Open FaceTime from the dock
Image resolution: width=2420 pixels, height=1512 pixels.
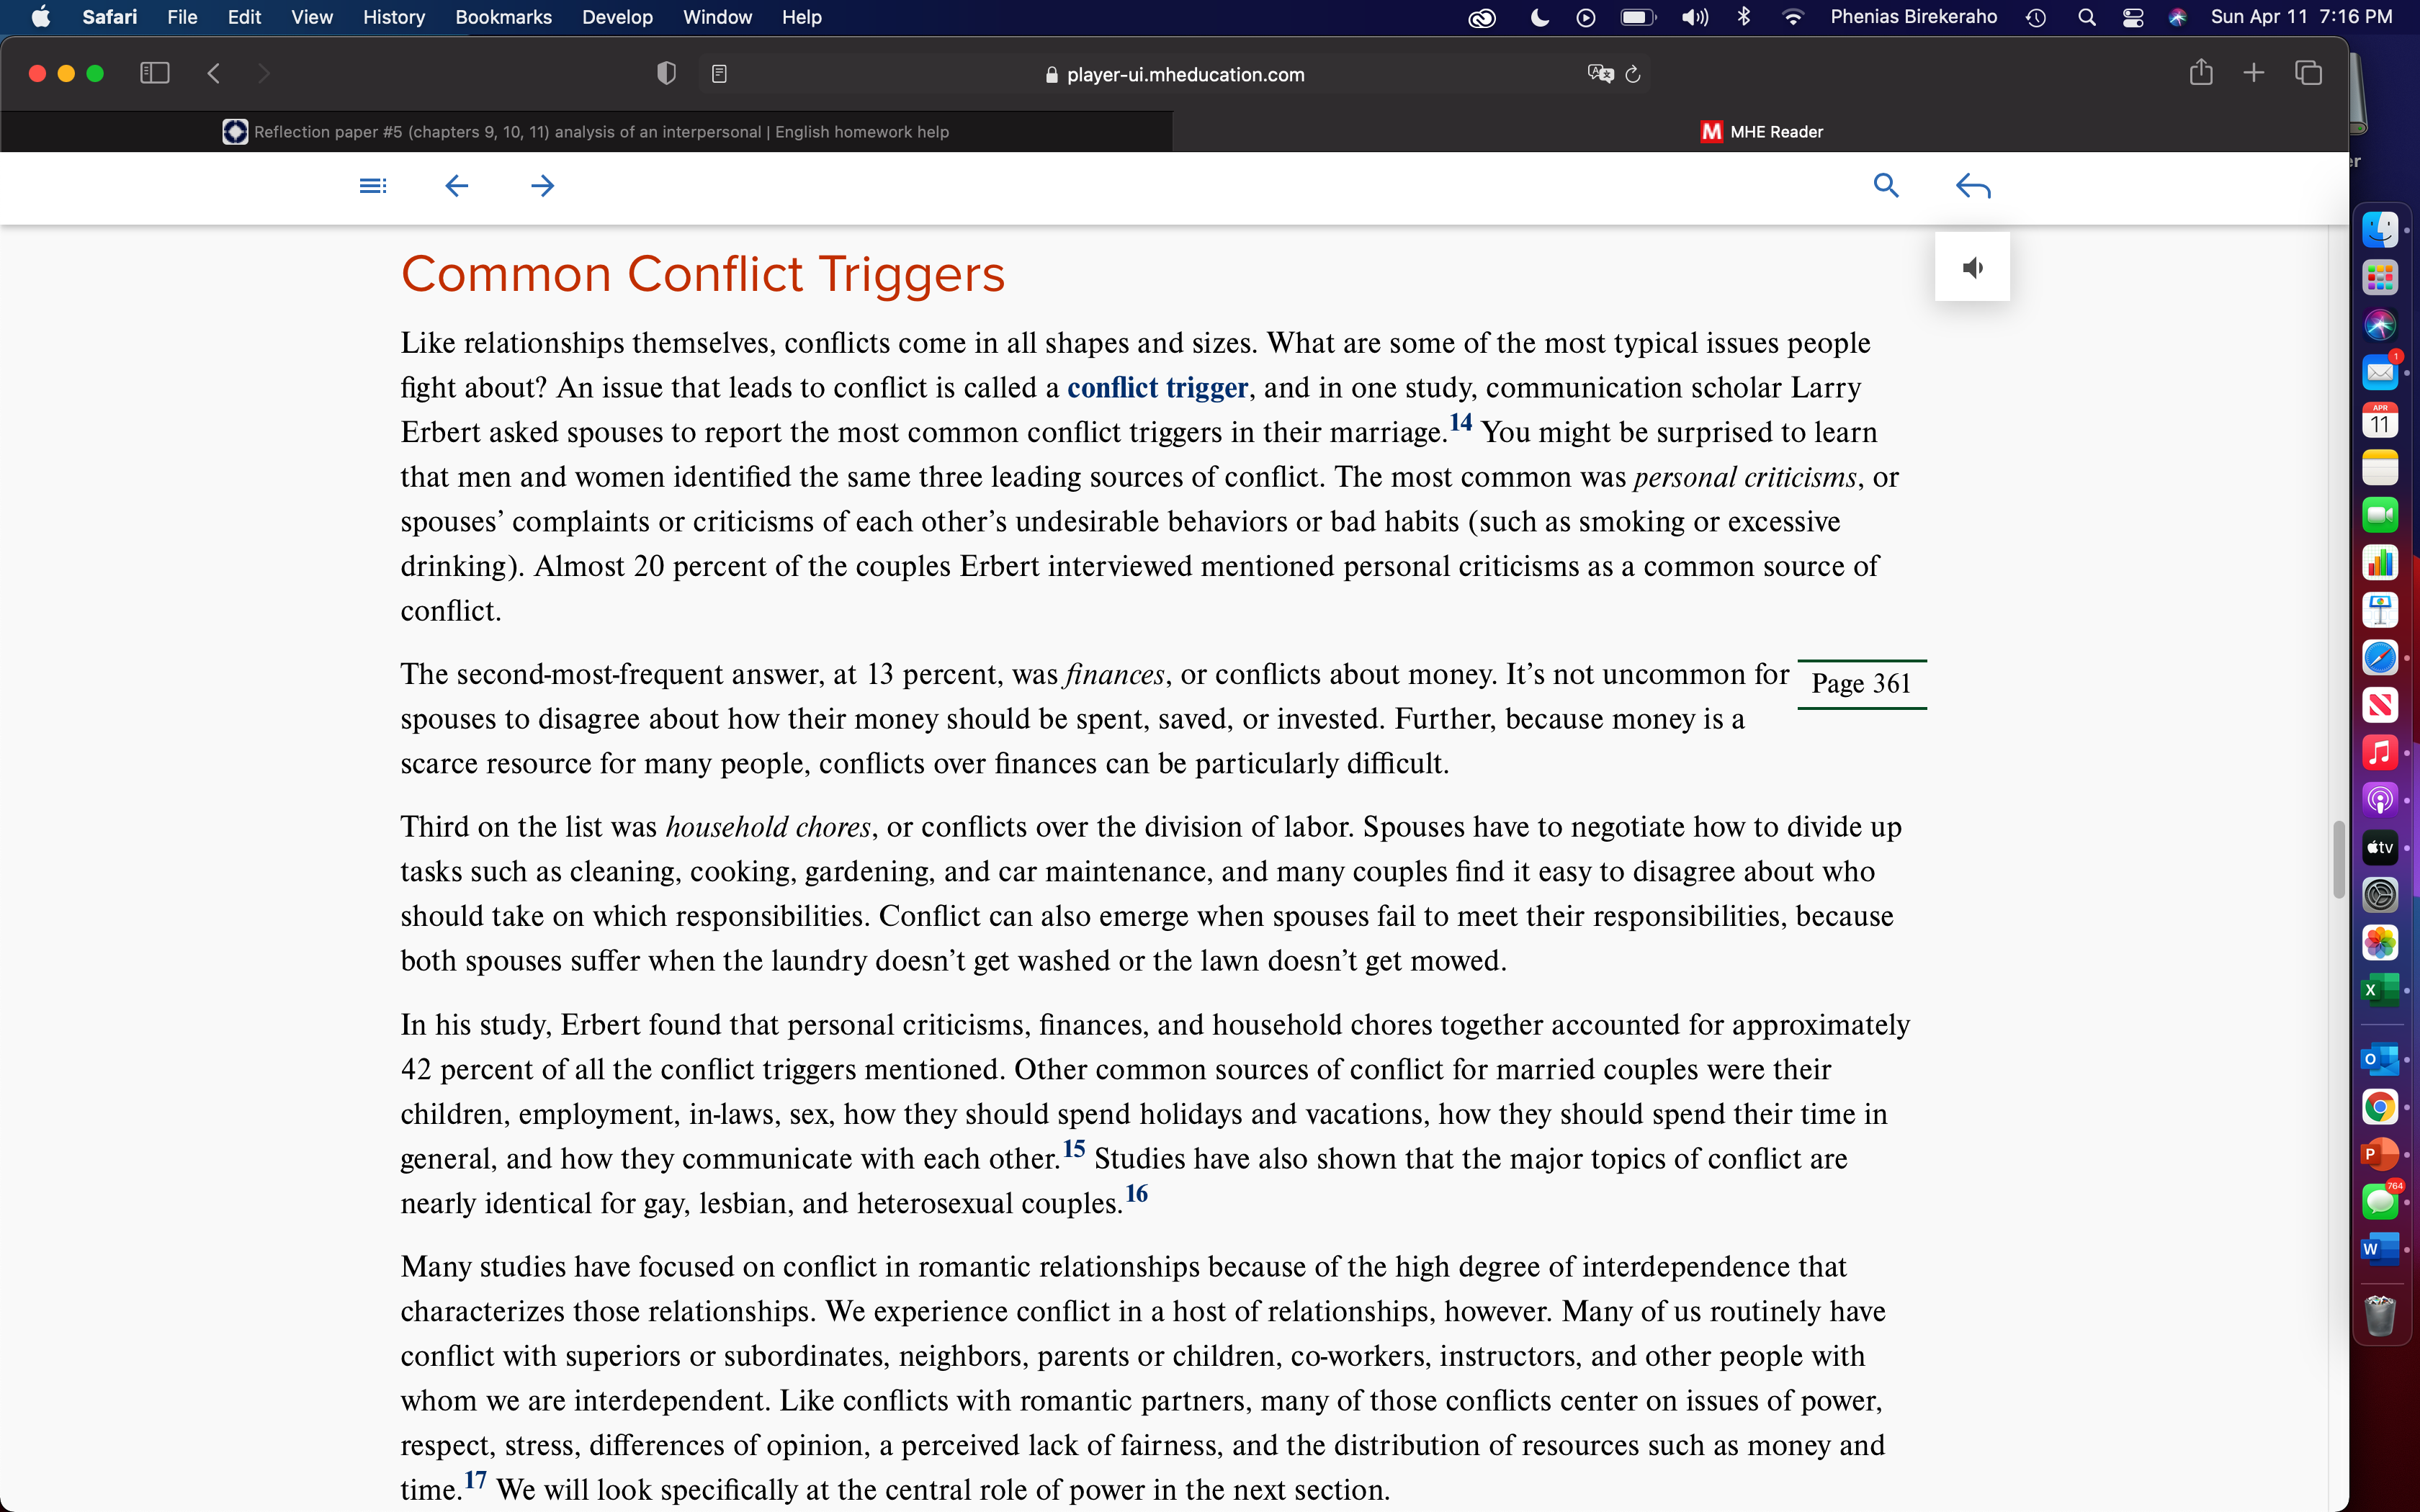[2380, 515]
